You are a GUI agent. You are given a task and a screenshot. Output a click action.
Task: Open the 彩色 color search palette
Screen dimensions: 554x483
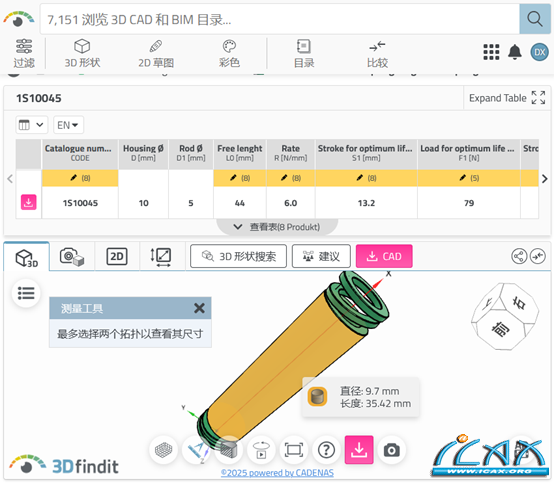229,53
